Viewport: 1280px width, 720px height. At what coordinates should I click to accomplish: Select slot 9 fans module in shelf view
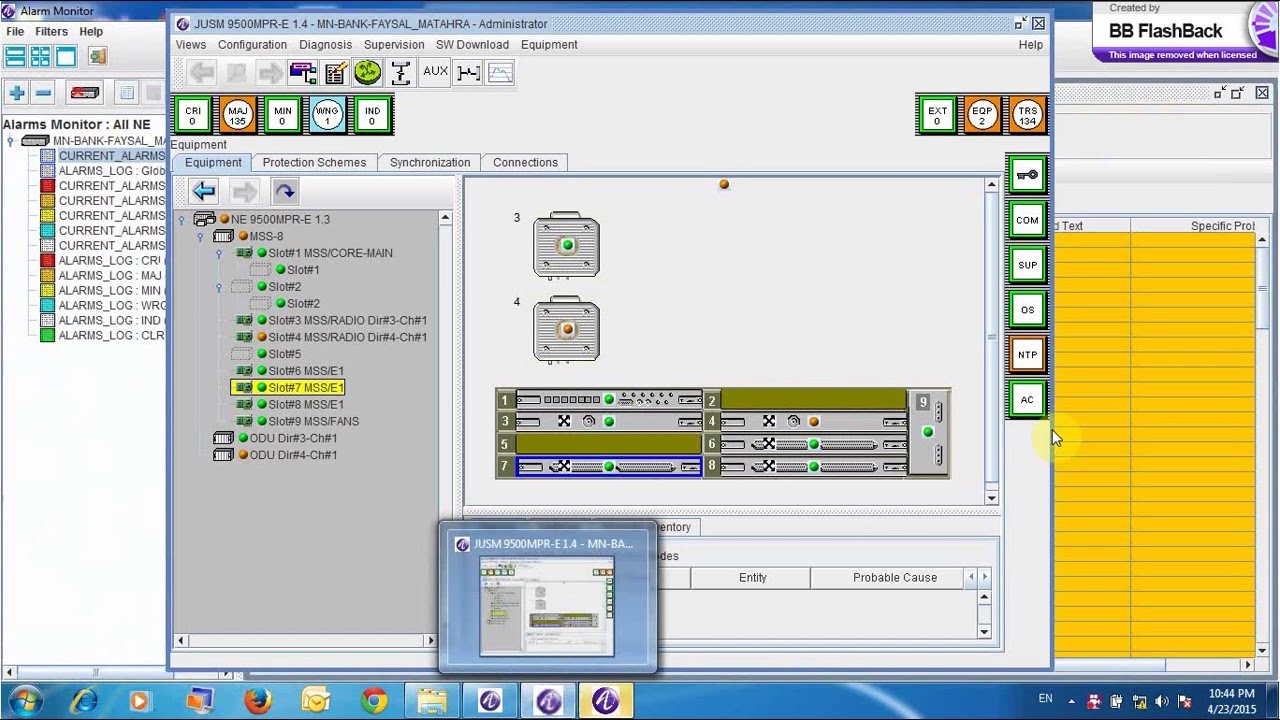(927, 432)
